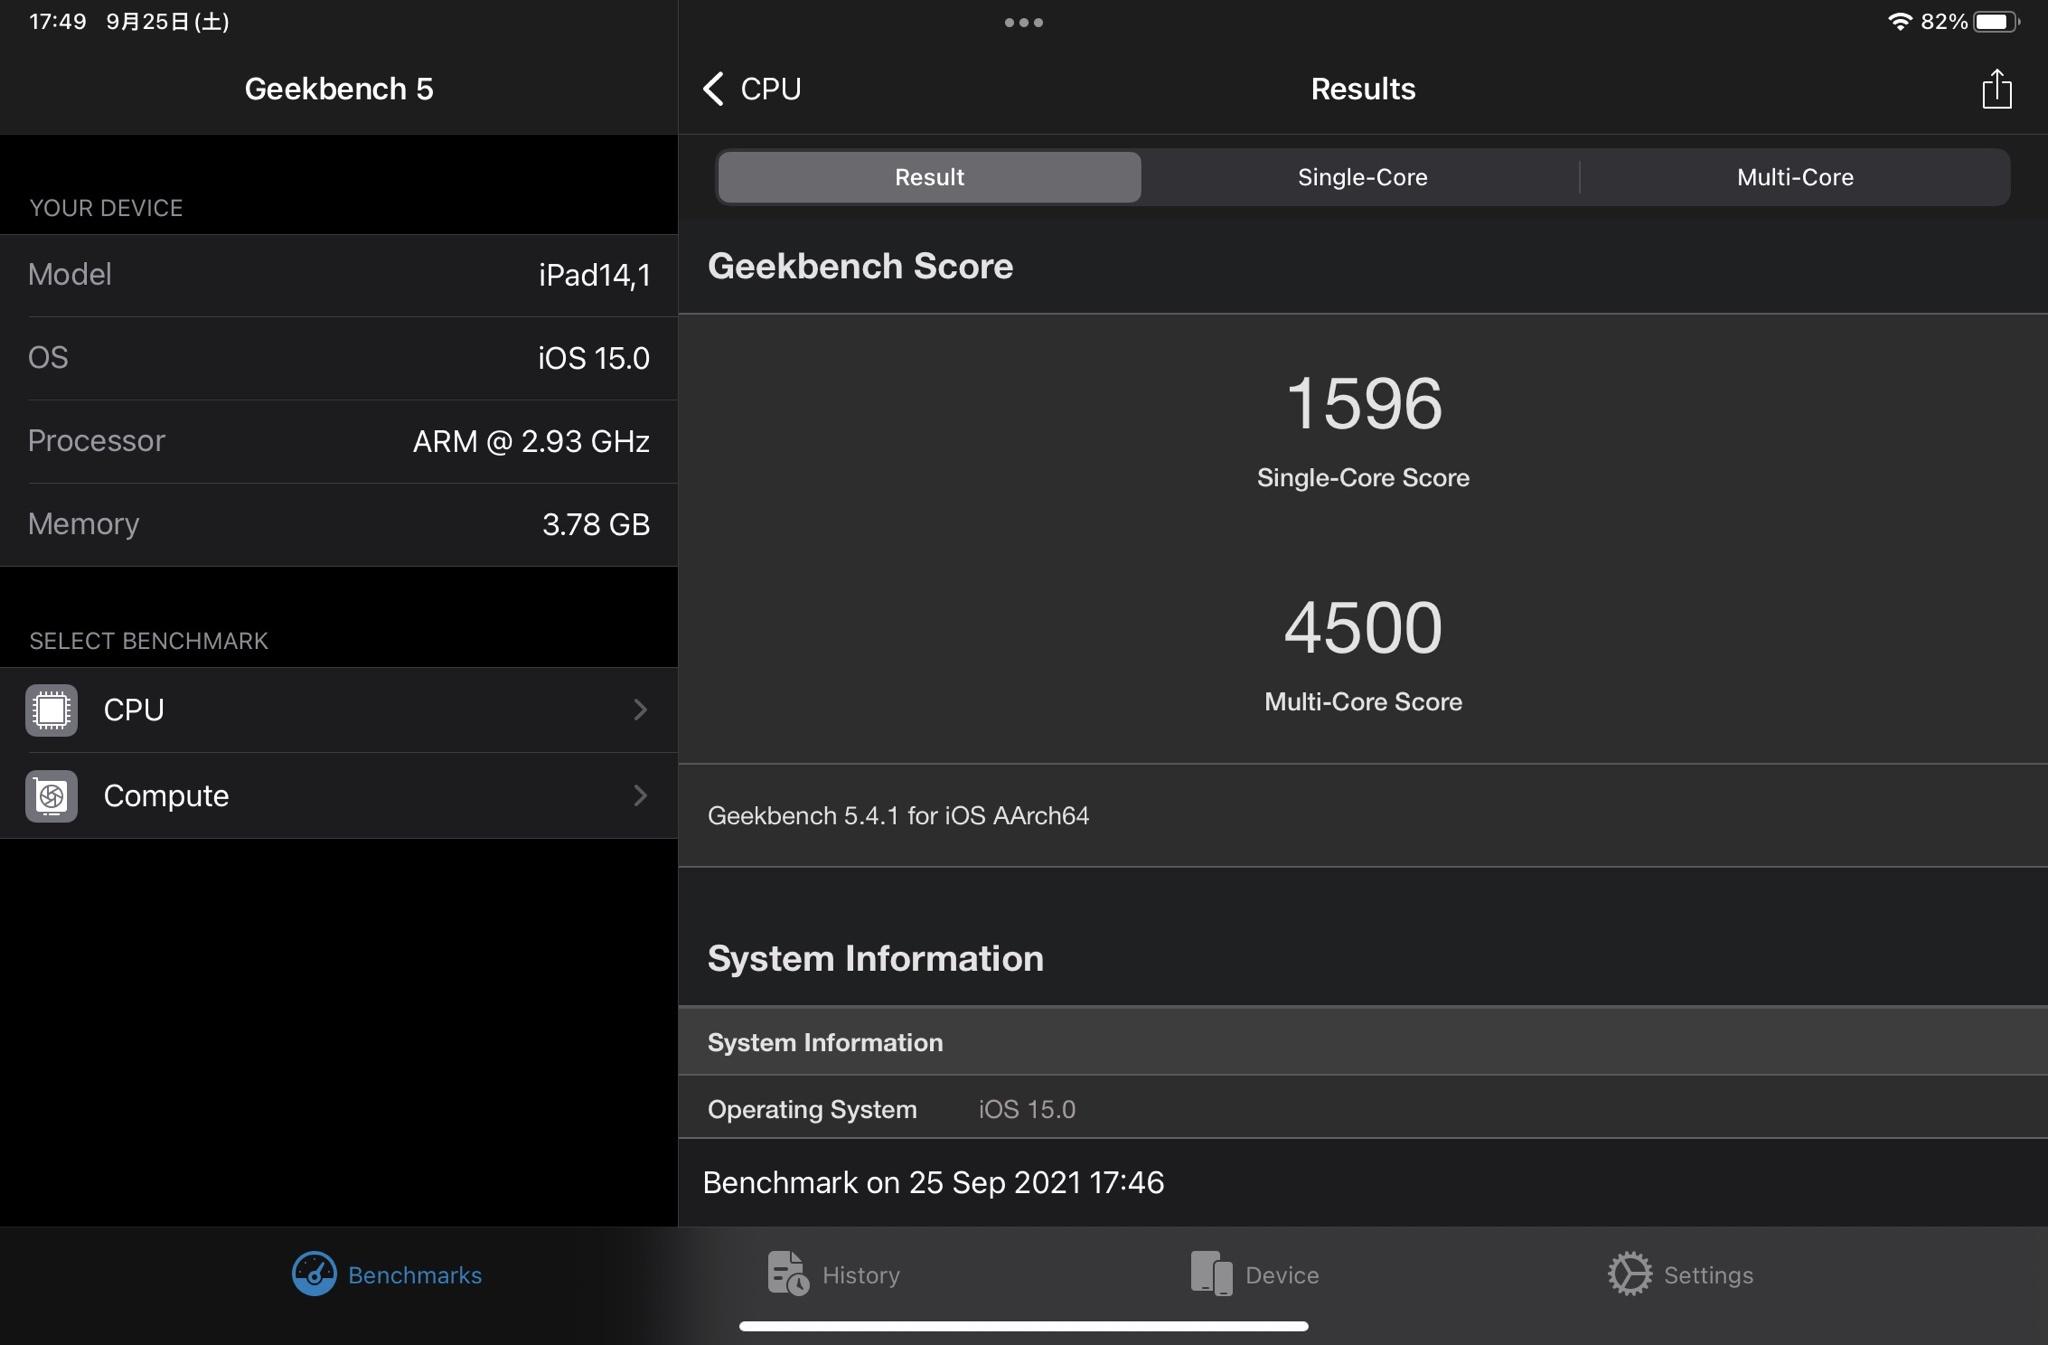
Task: Tap the iOS 15.0 OS value in sidebar
Action: 594,358
